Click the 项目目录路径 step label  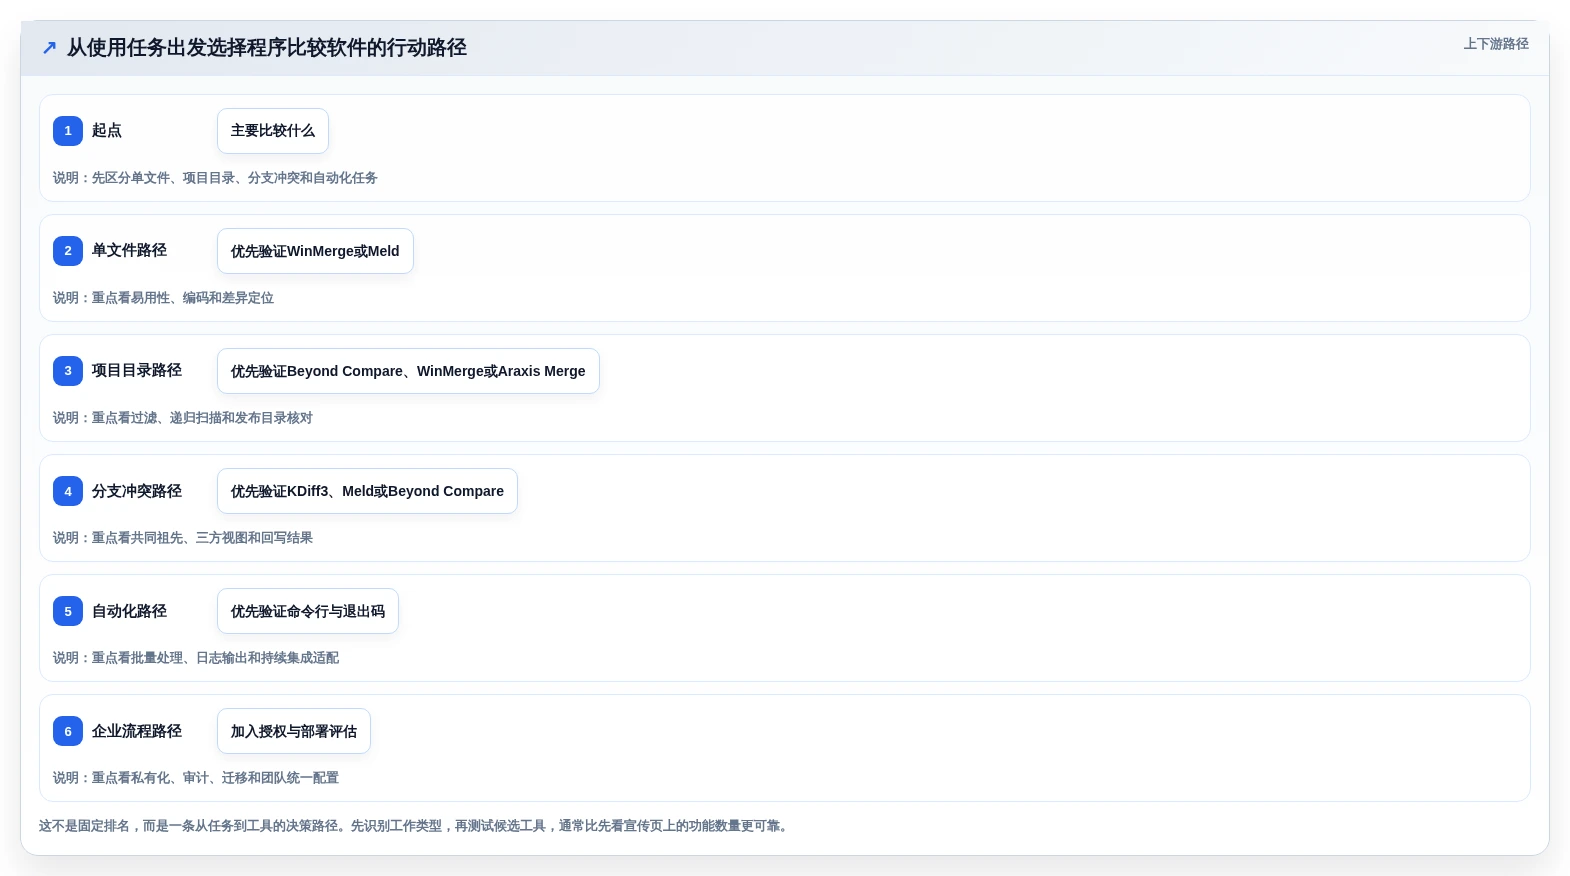tap(137, 370)
